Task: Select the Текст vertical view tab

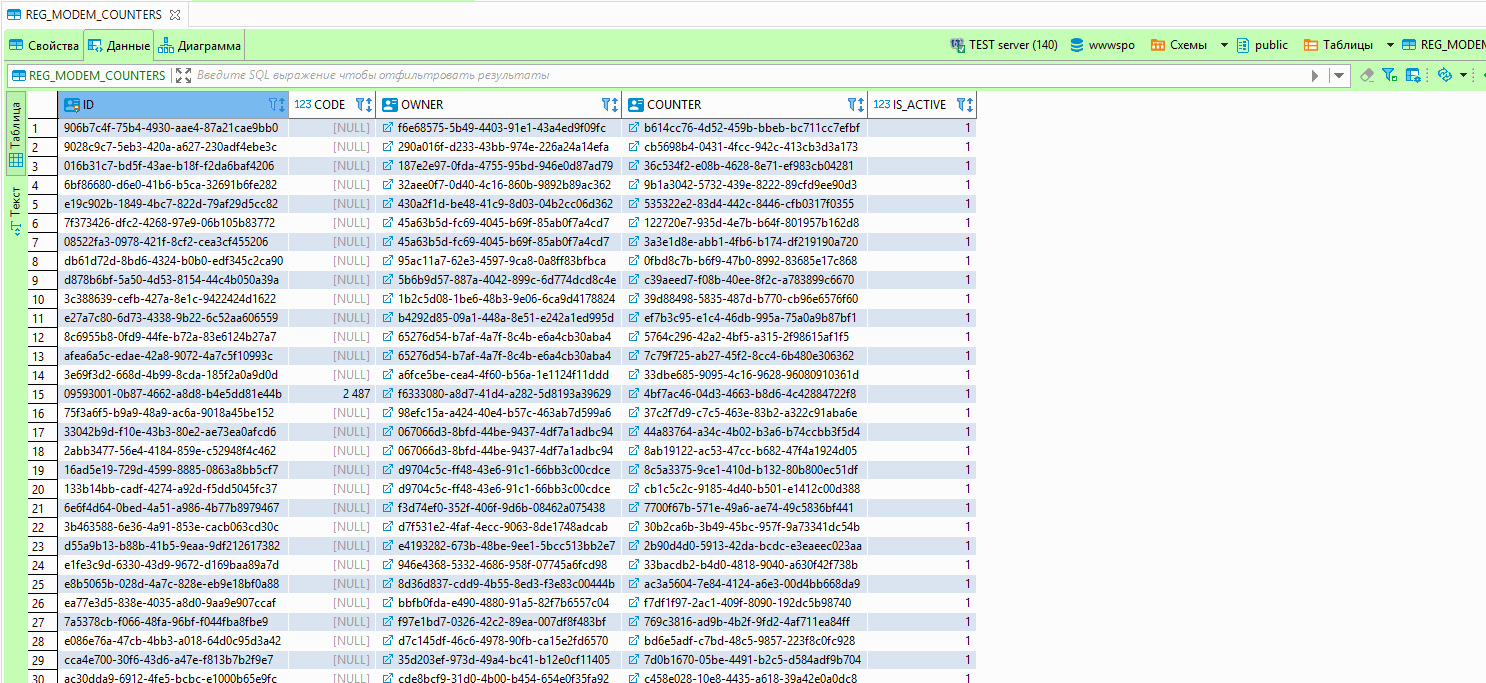Action: pos(15,210)
